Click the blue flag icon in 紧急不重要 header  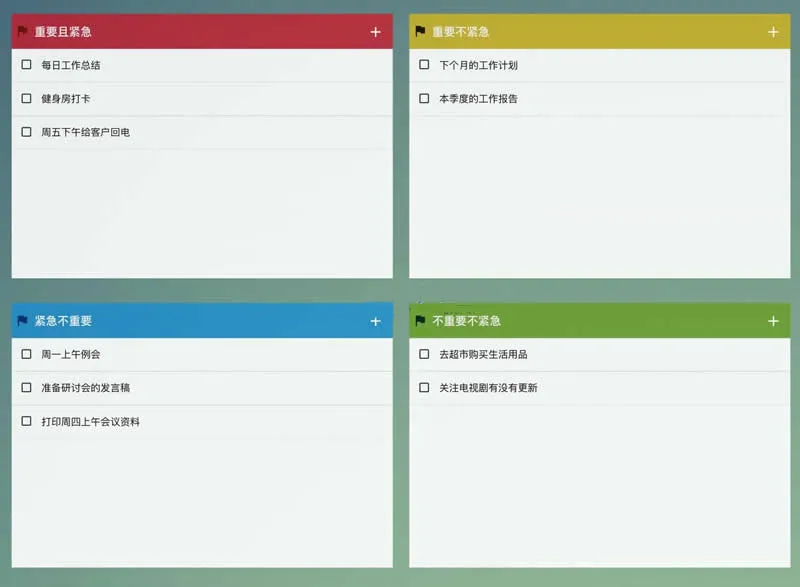tap(23, 321)
